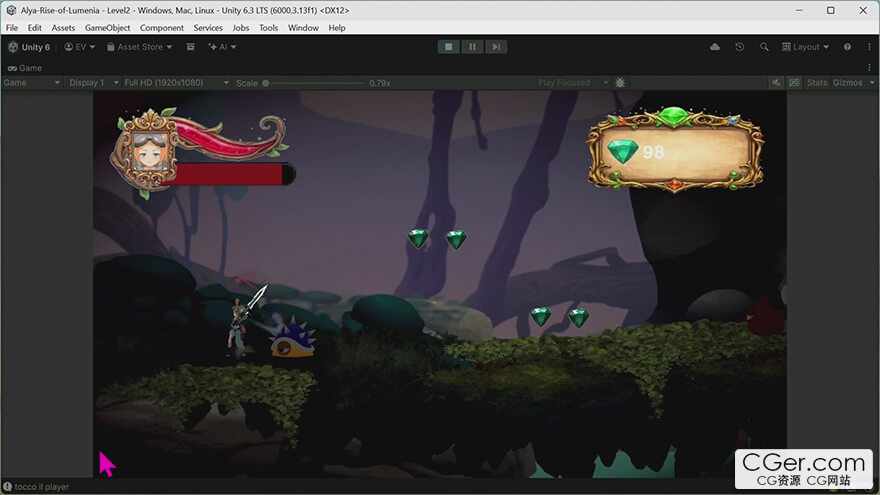Show the undo history clock icon

740,47
